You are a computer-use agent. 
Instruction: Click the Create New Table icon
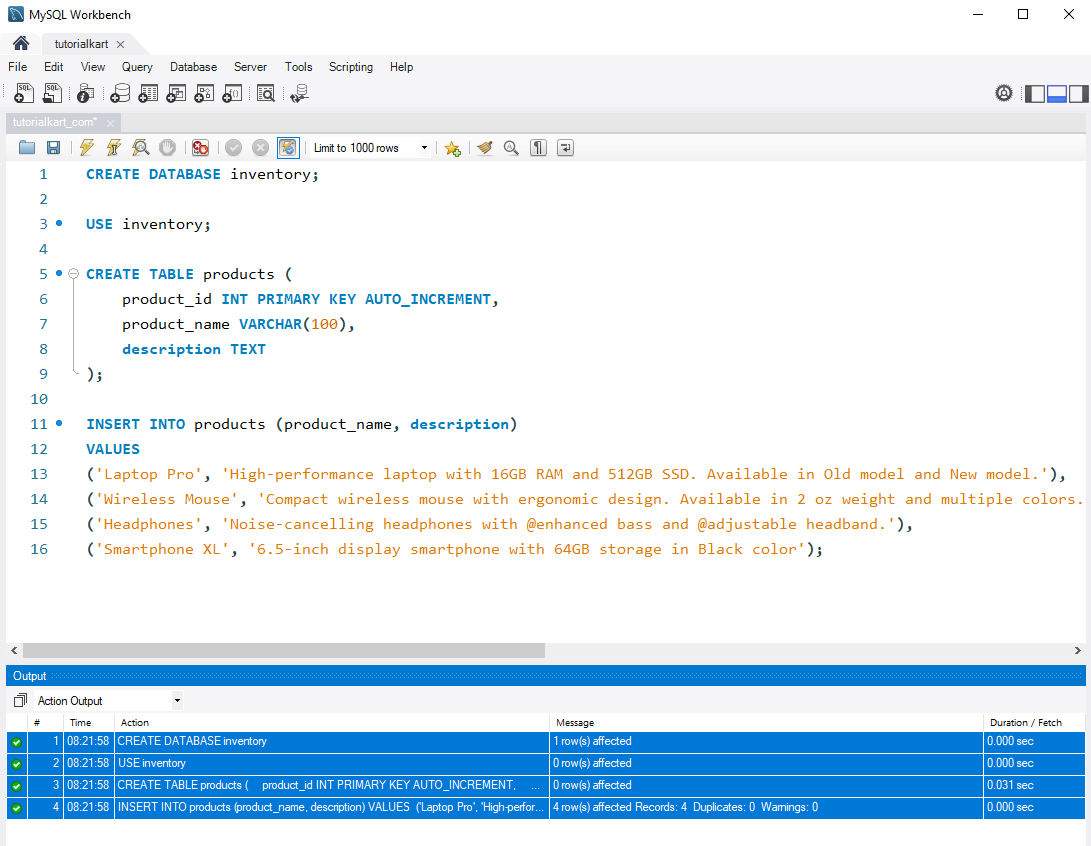click(x=148, y=92)
